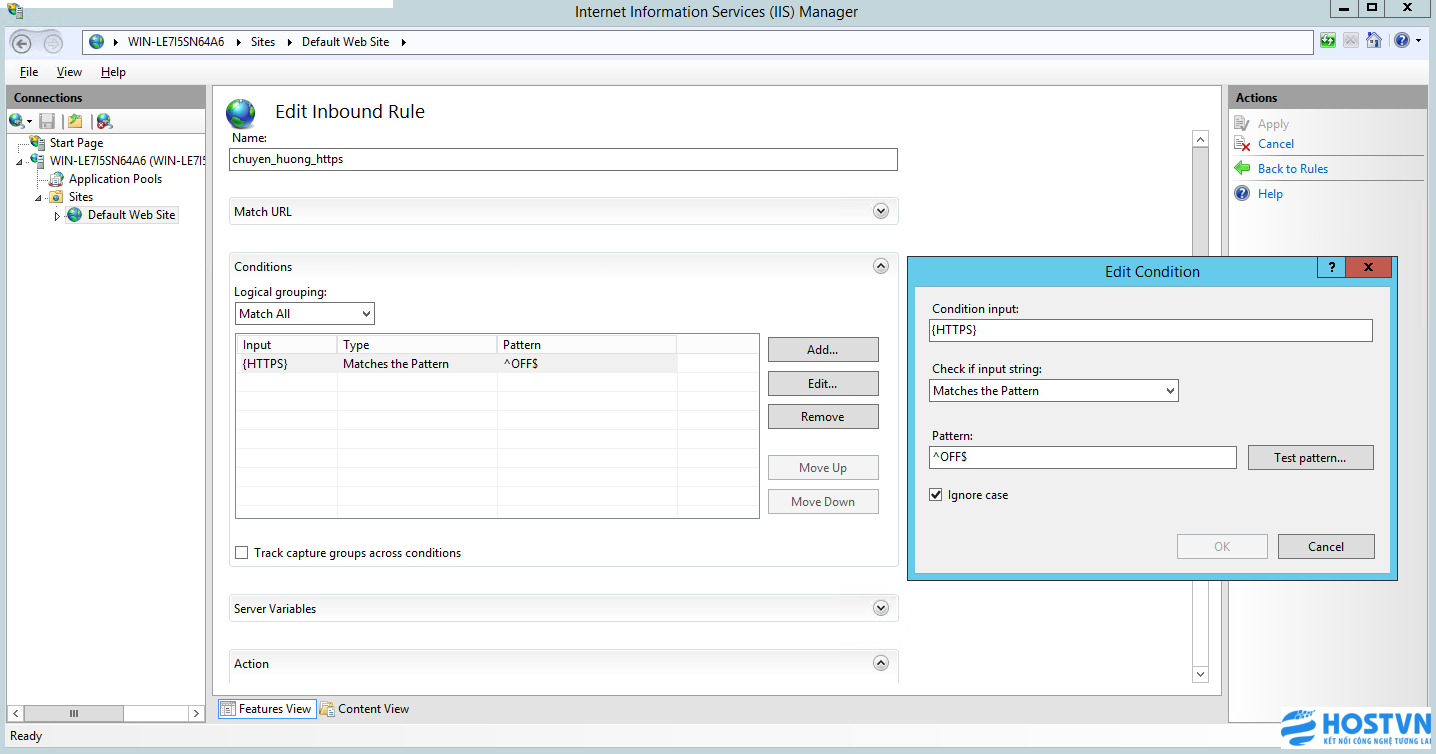Screen dimensions: 1436x754
Task: Click the Start Page tree icon
Action: 38,143
